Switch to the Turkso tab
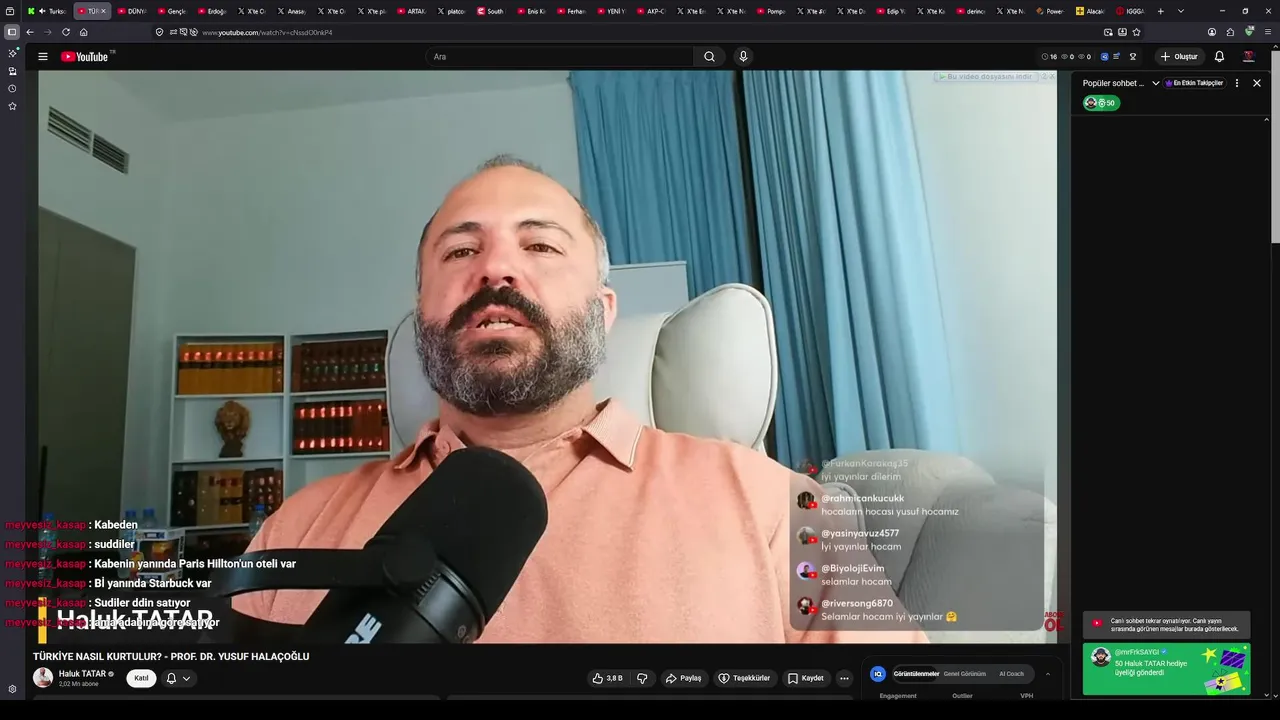 [48, 11]
